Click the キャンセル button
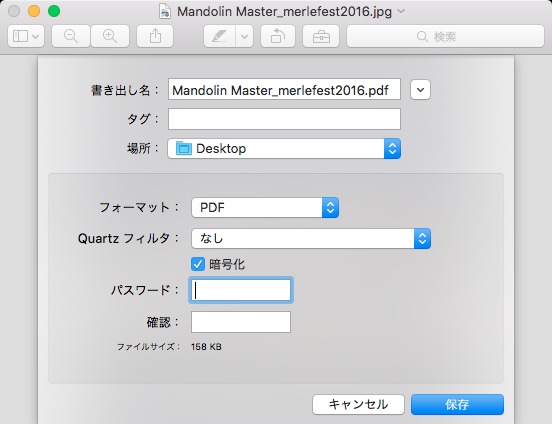Viewport: 552px width, 424px height. click(358, 404)
